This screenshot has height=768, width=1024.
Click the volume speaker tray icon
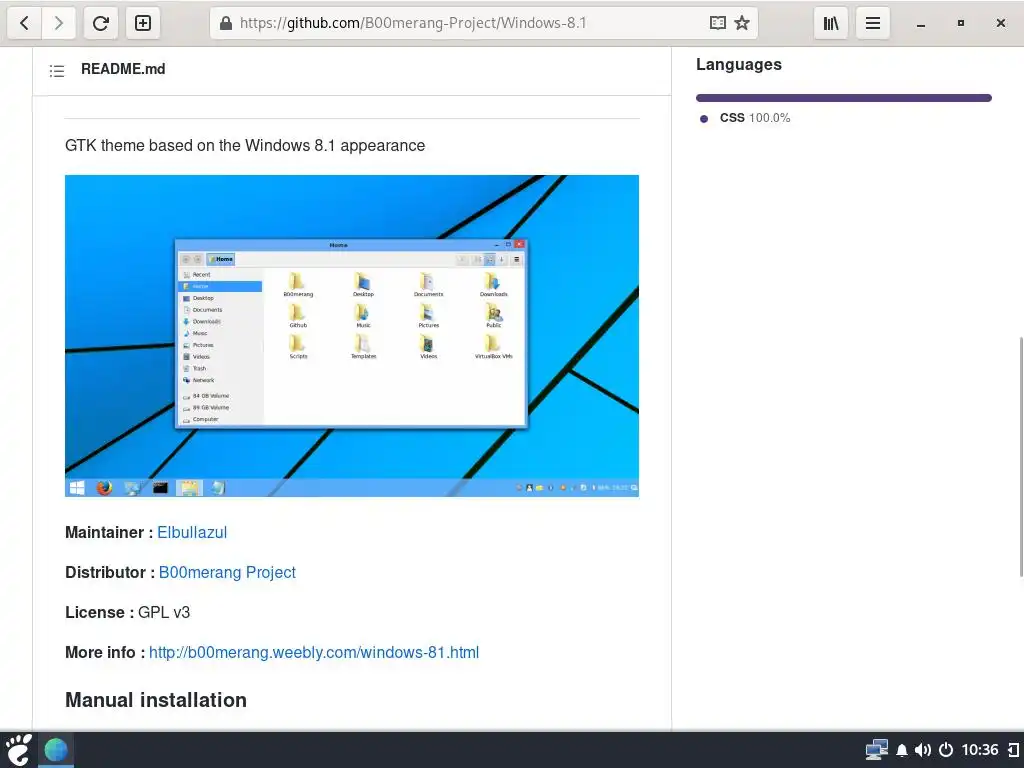(923, 750)
